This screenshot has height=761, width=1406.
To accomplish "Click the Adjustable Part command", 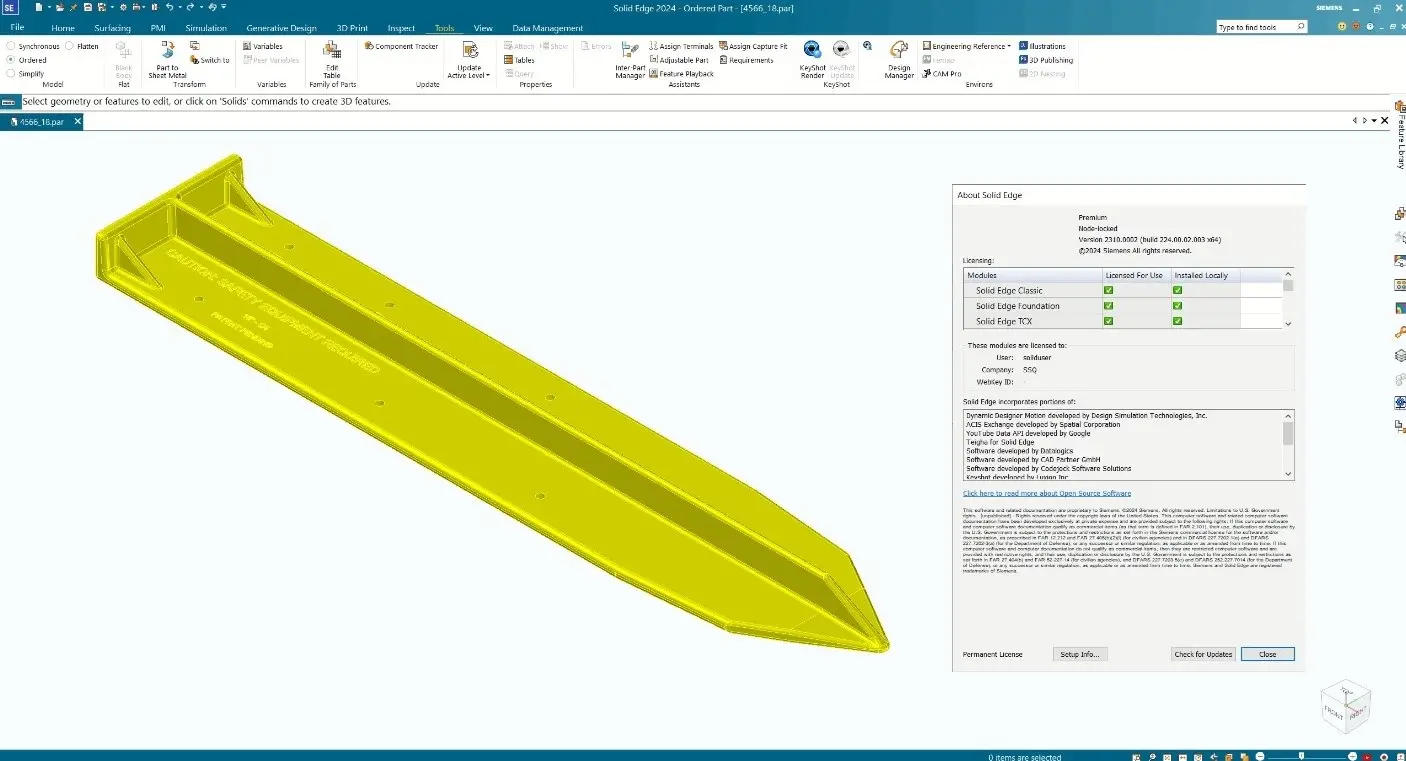I will click(679, 60).
